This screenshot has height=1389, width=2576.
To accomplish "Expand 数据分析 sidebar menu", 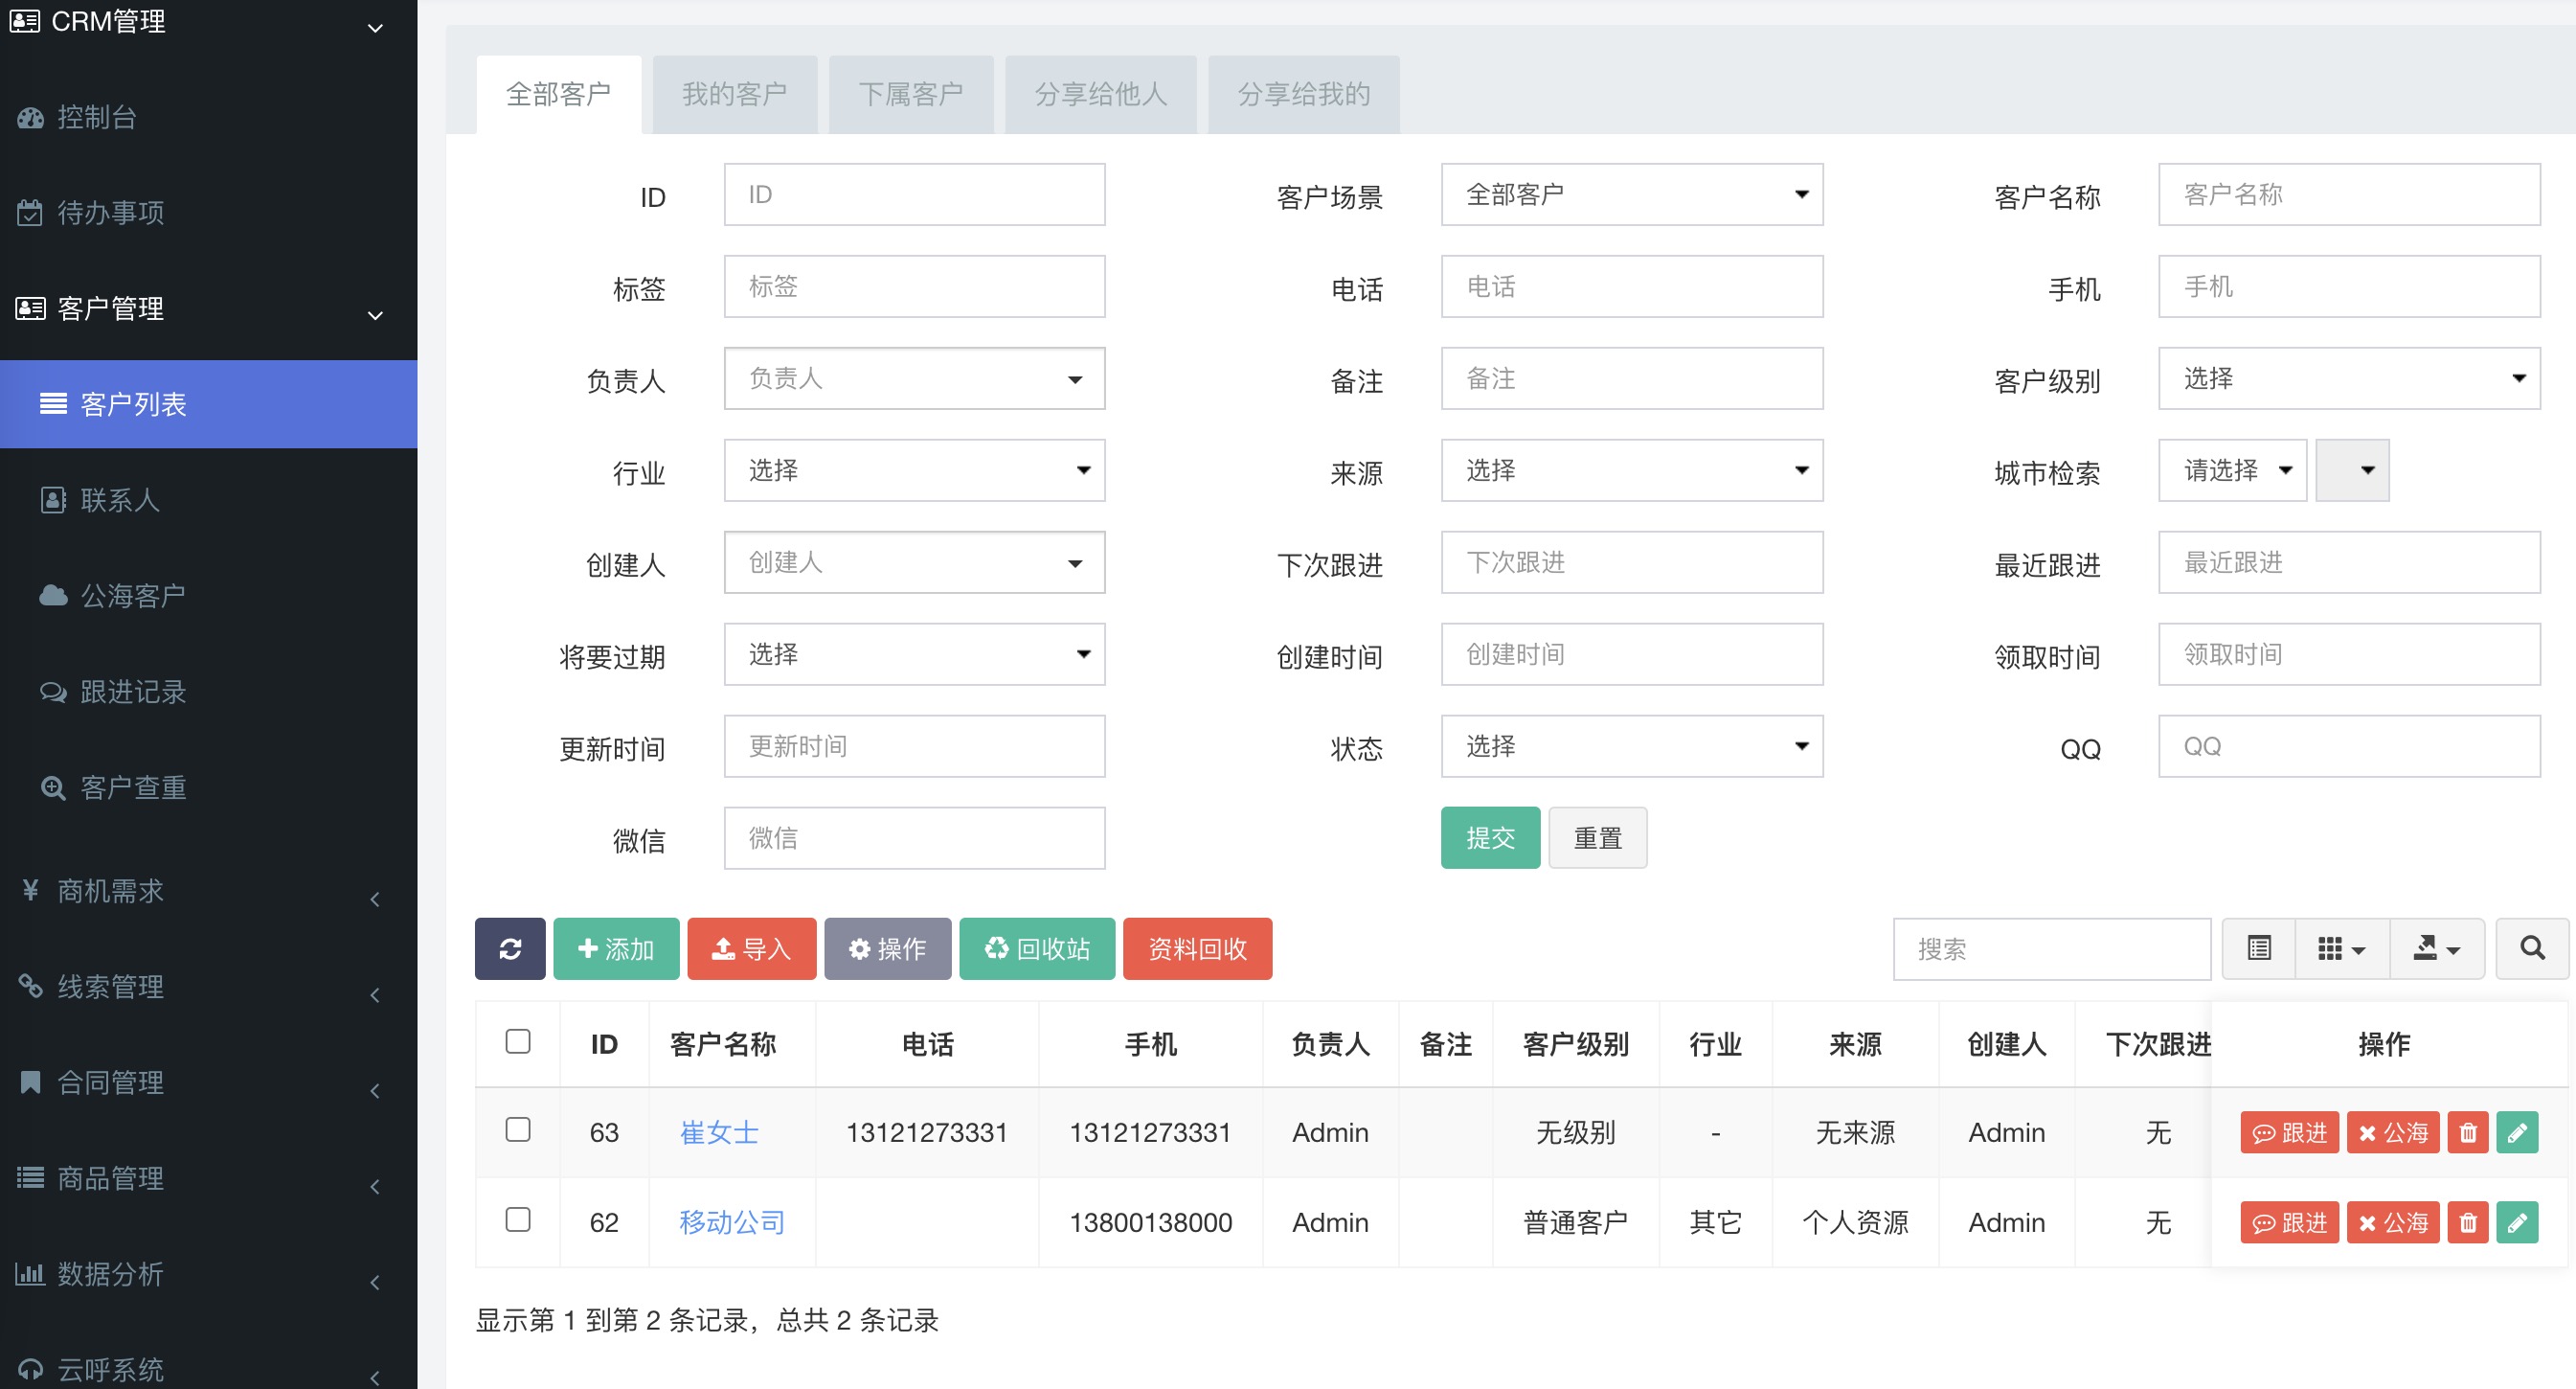I will click(x=208, y=1275).
